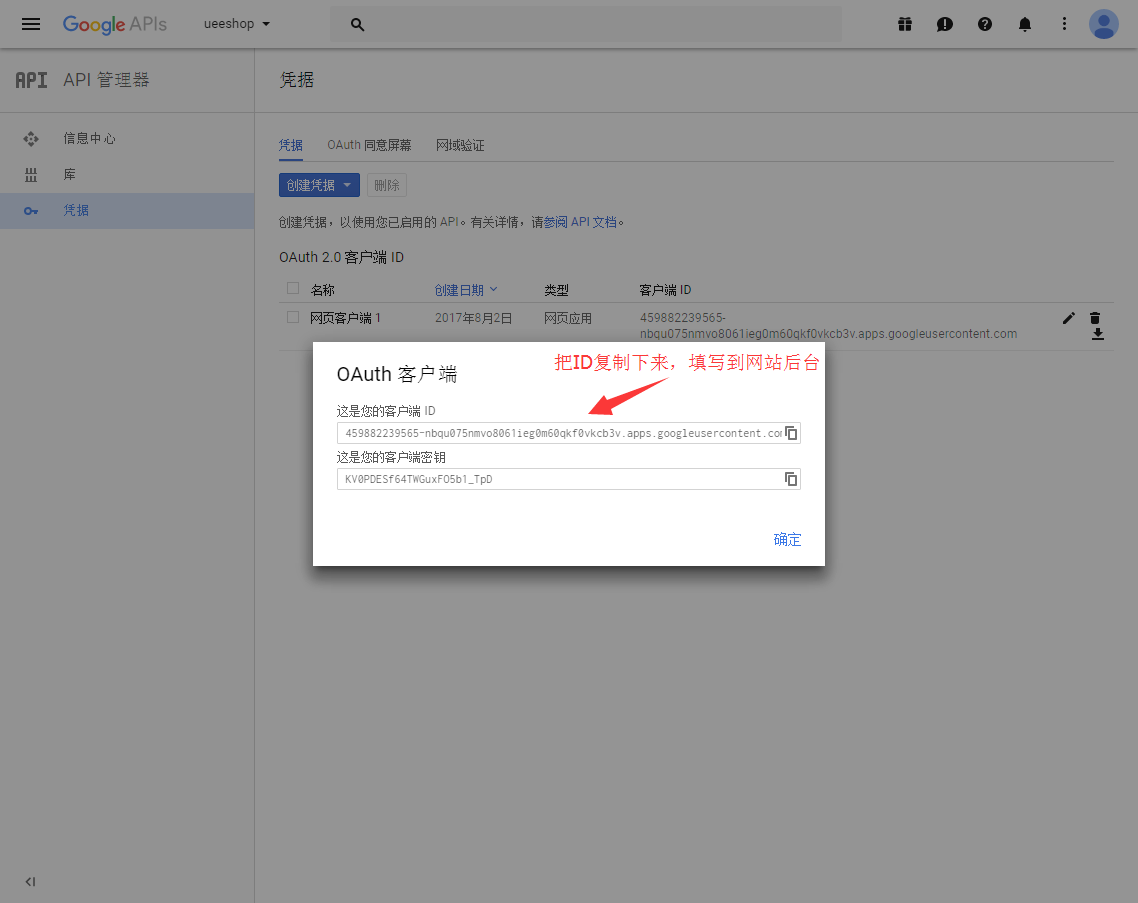Image resolution: width=1138 pixels, height=903 pixels.
Task: Click the 凭据 page heading
Action: (297, 80)
